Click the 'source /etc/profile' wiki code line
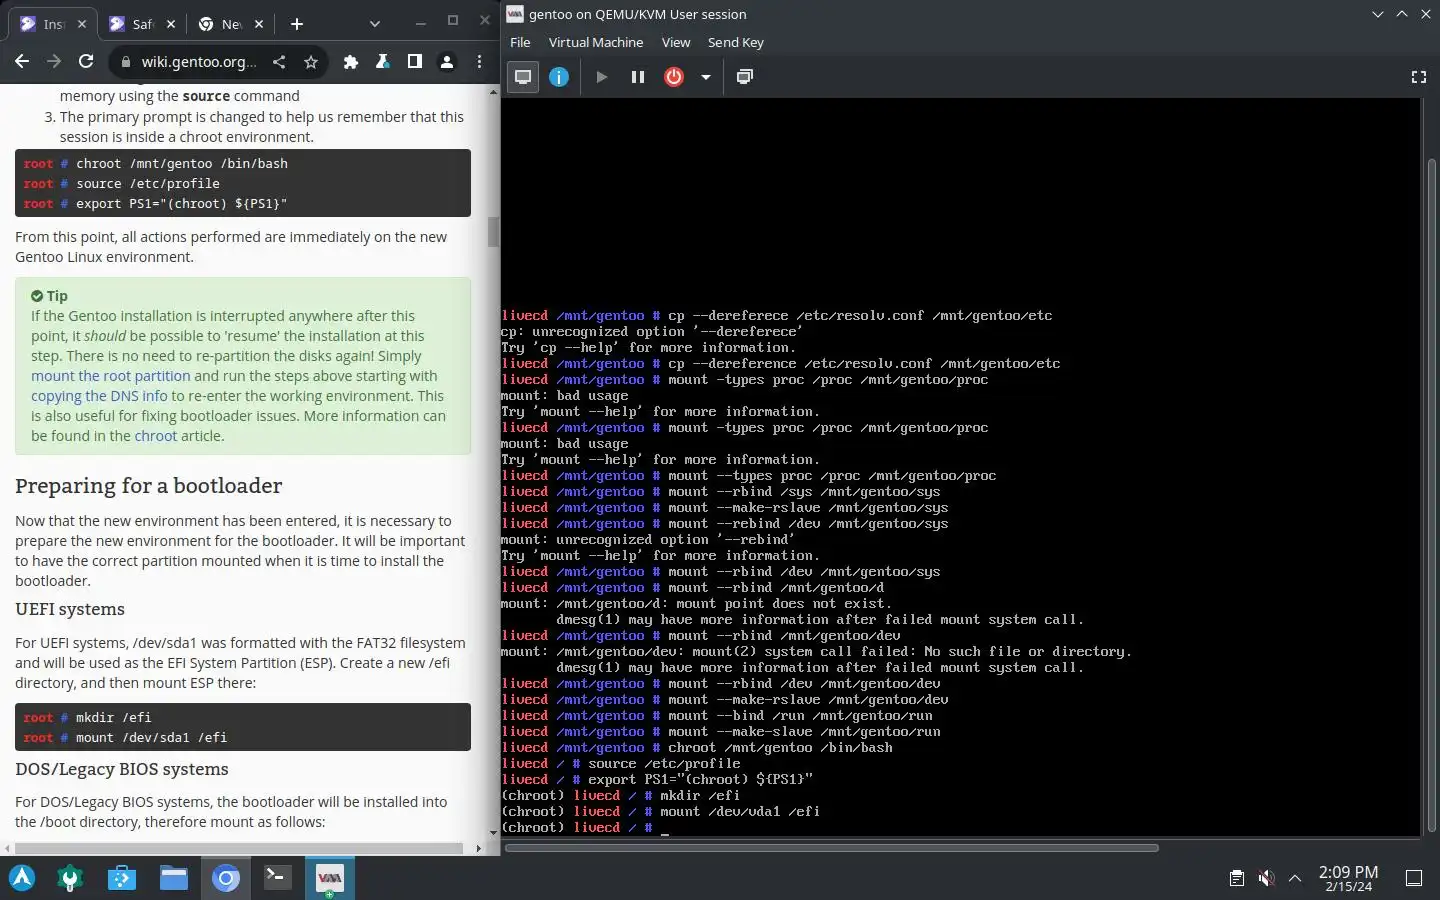Image resolution: width=1440 pixels, height=900 pixels. coord(148,183)
